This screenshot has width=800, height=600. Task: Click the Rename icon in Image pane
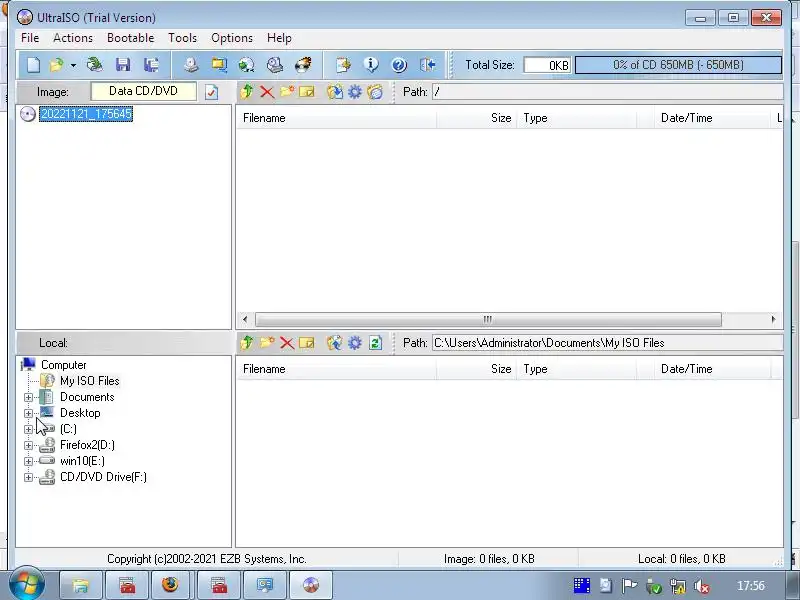click(x=307, y=92)
